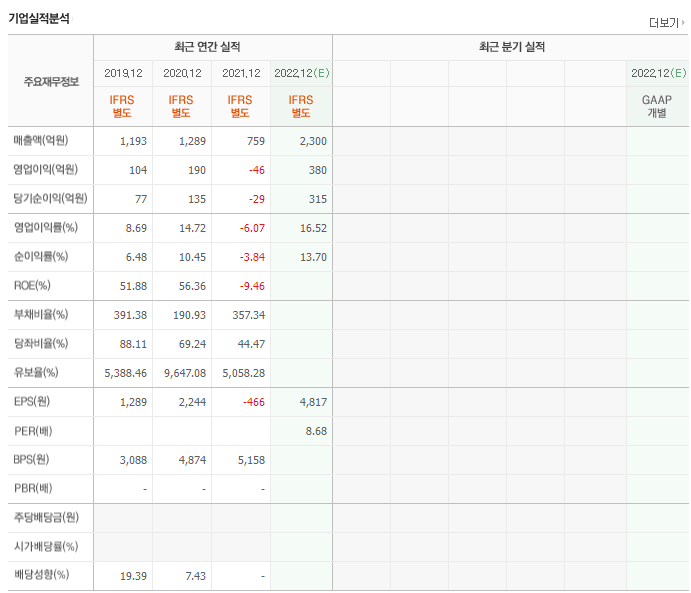Click debt ratio value 190.93
This screenshot has height=593, width=691.
[x=189, y=315]
